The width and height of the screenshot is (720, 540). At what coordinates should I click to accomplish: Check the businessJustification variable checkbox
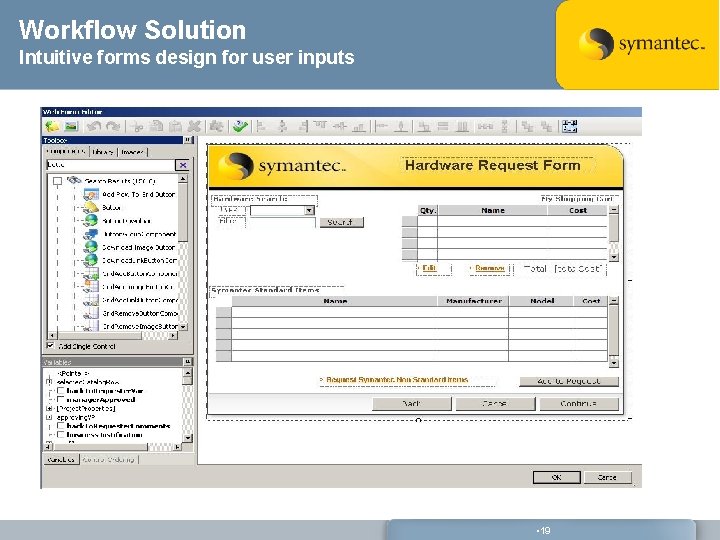pyautogui.click(x=60, y=434)
